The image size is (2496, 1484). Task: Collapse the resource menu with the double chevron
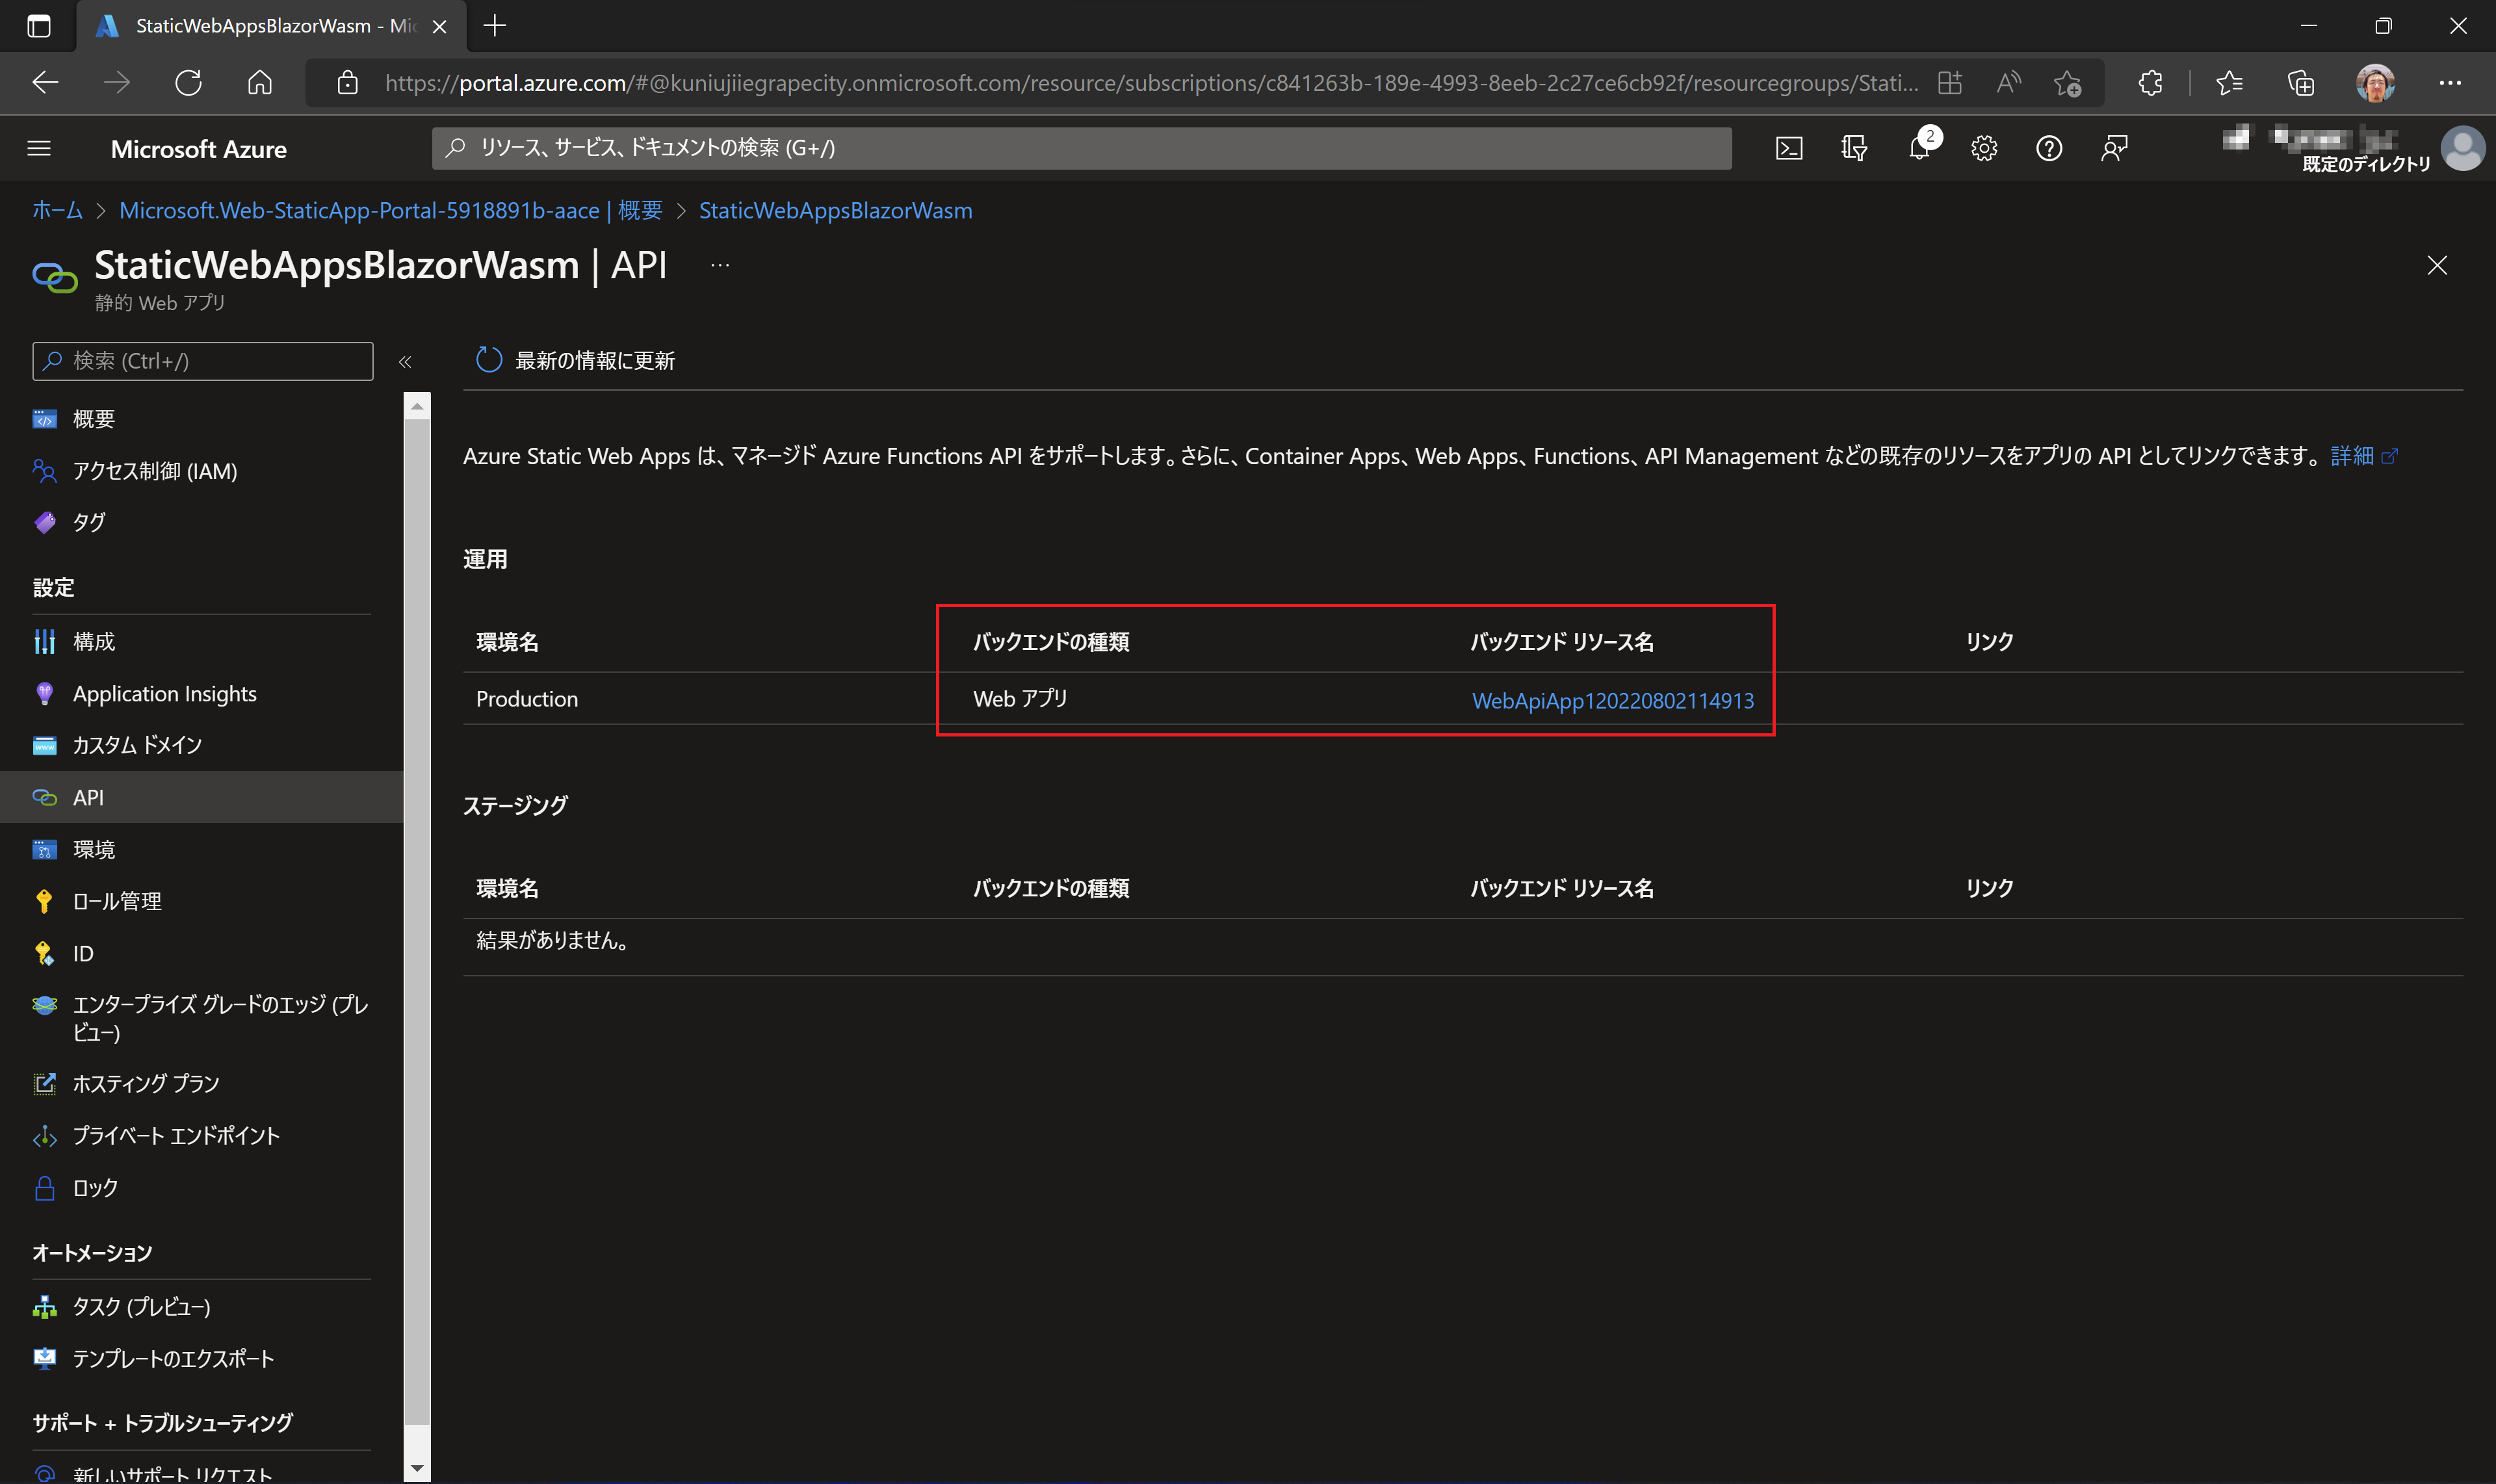pyautogui.click(x=405, y=361)
